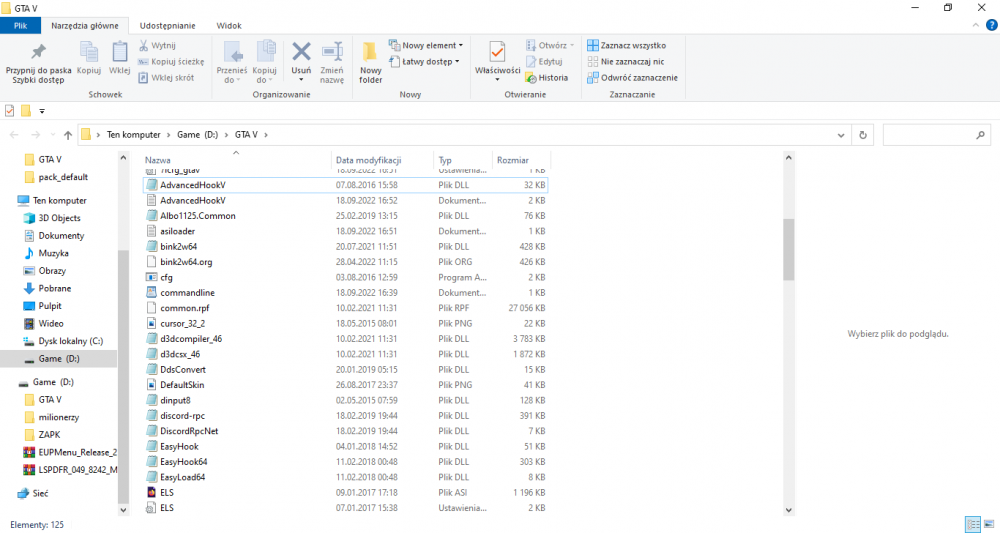
Task: Switch to Udostępnianie tab
Action: (x=168, y=26)
